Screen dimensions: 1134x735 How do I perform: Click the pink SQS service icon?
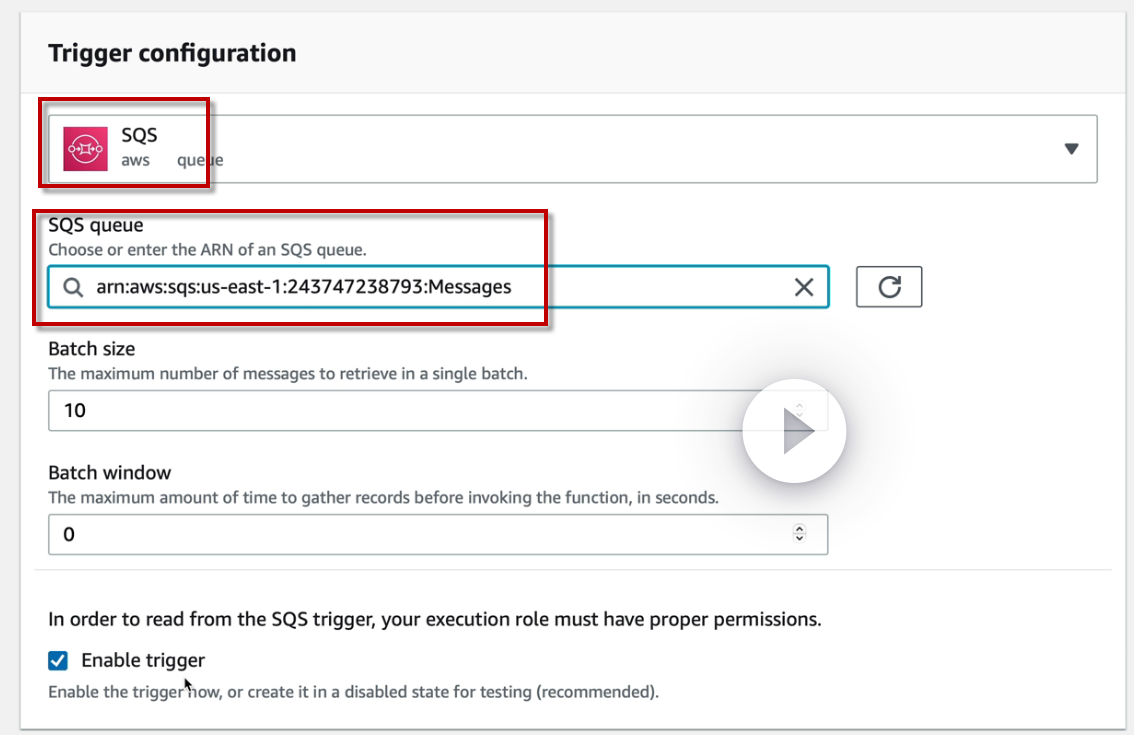point(84,148)
